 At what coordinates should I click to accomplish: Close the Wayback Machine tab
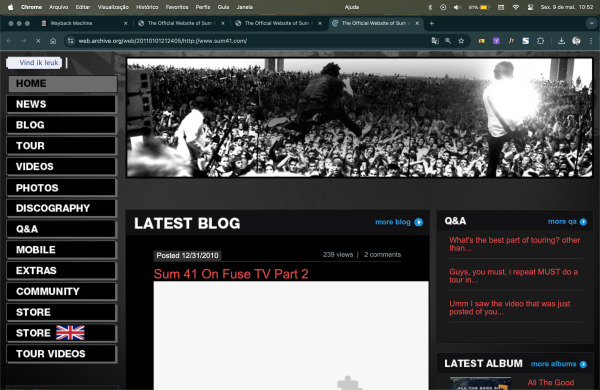pos(126,23)
